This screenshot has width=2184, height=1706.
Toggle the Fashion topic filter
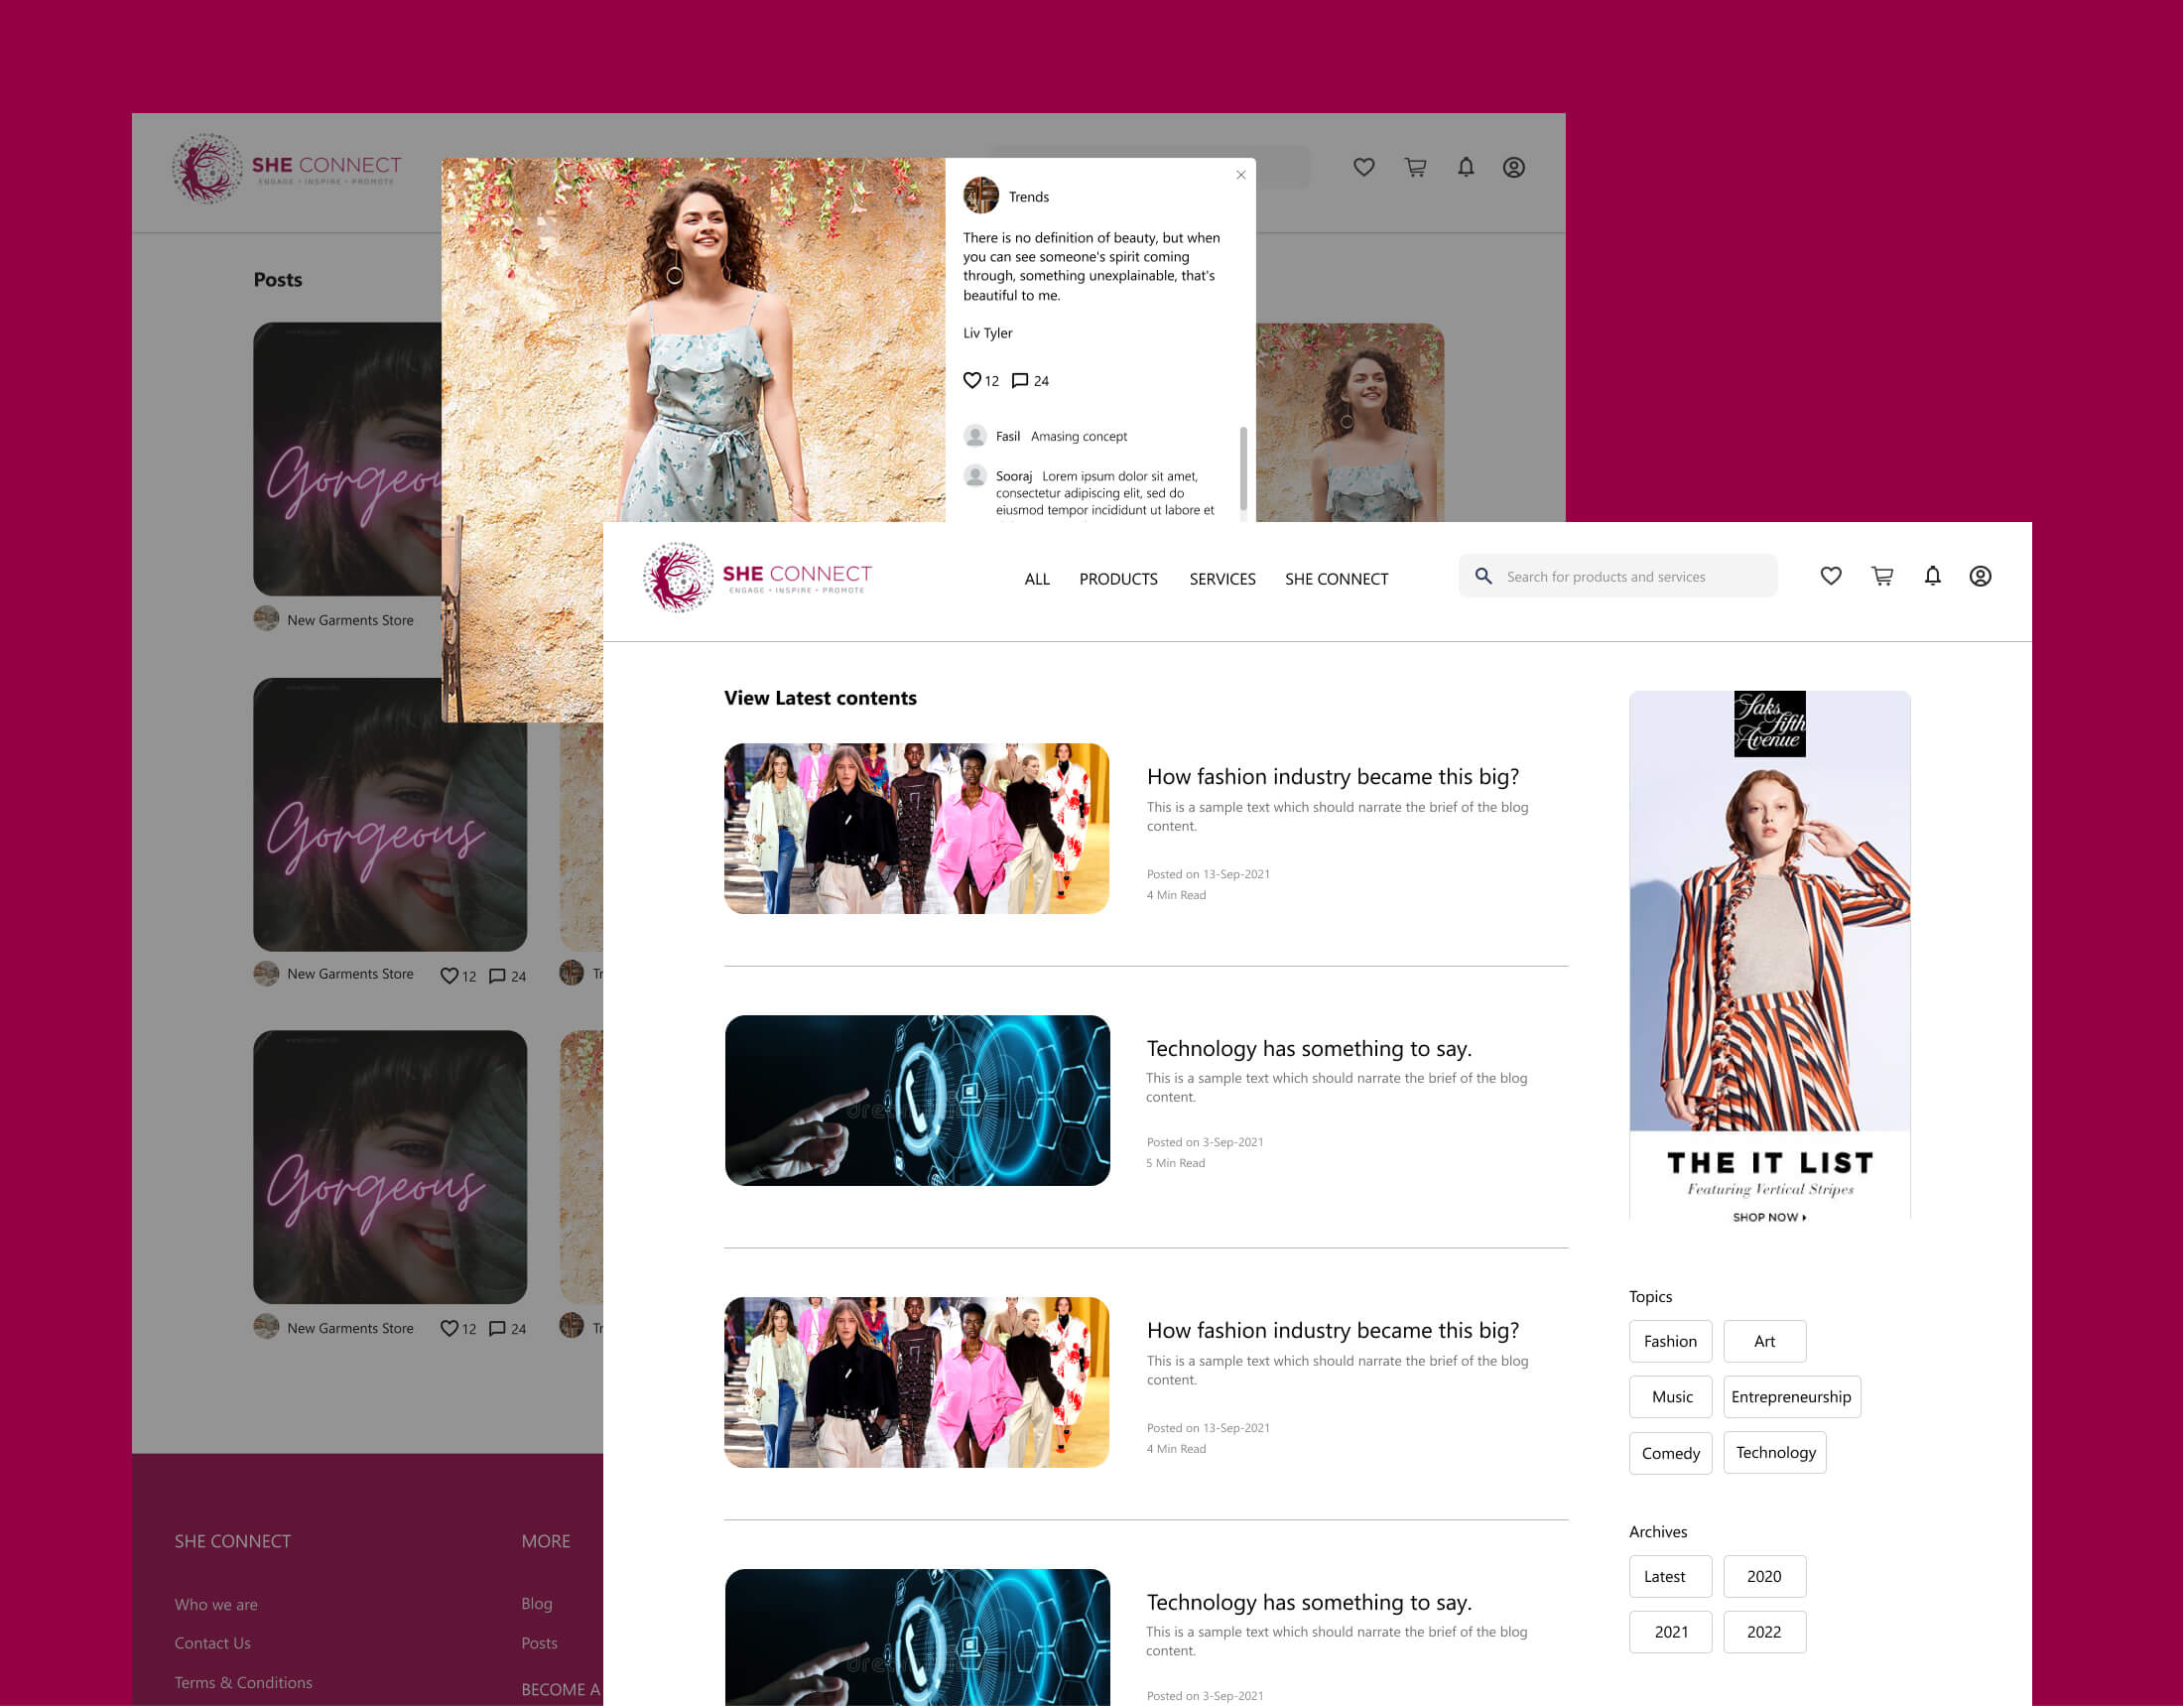(1670, 1341)
